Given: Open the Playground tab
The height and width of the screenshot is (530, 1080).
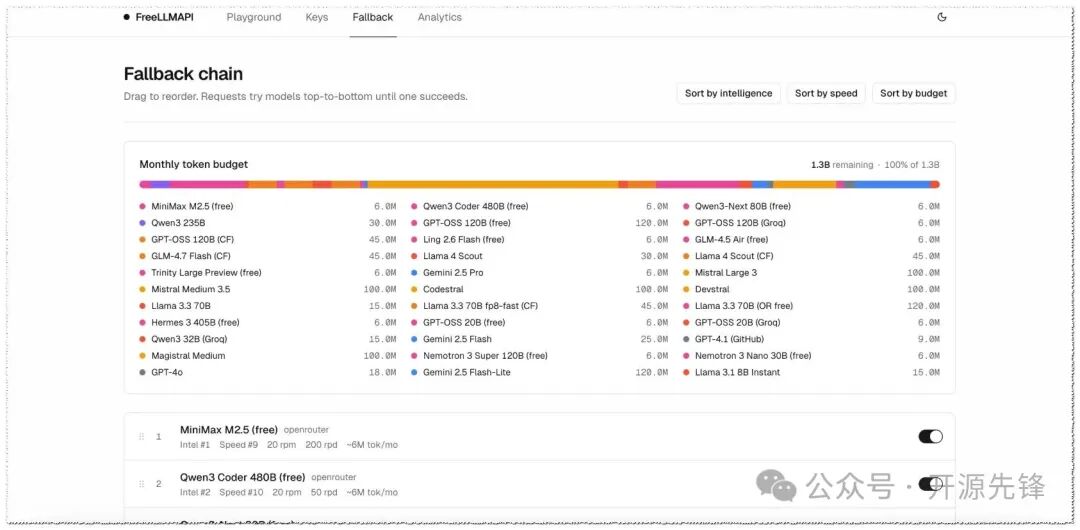Looking at the screenshot, I should coord(253,17).
